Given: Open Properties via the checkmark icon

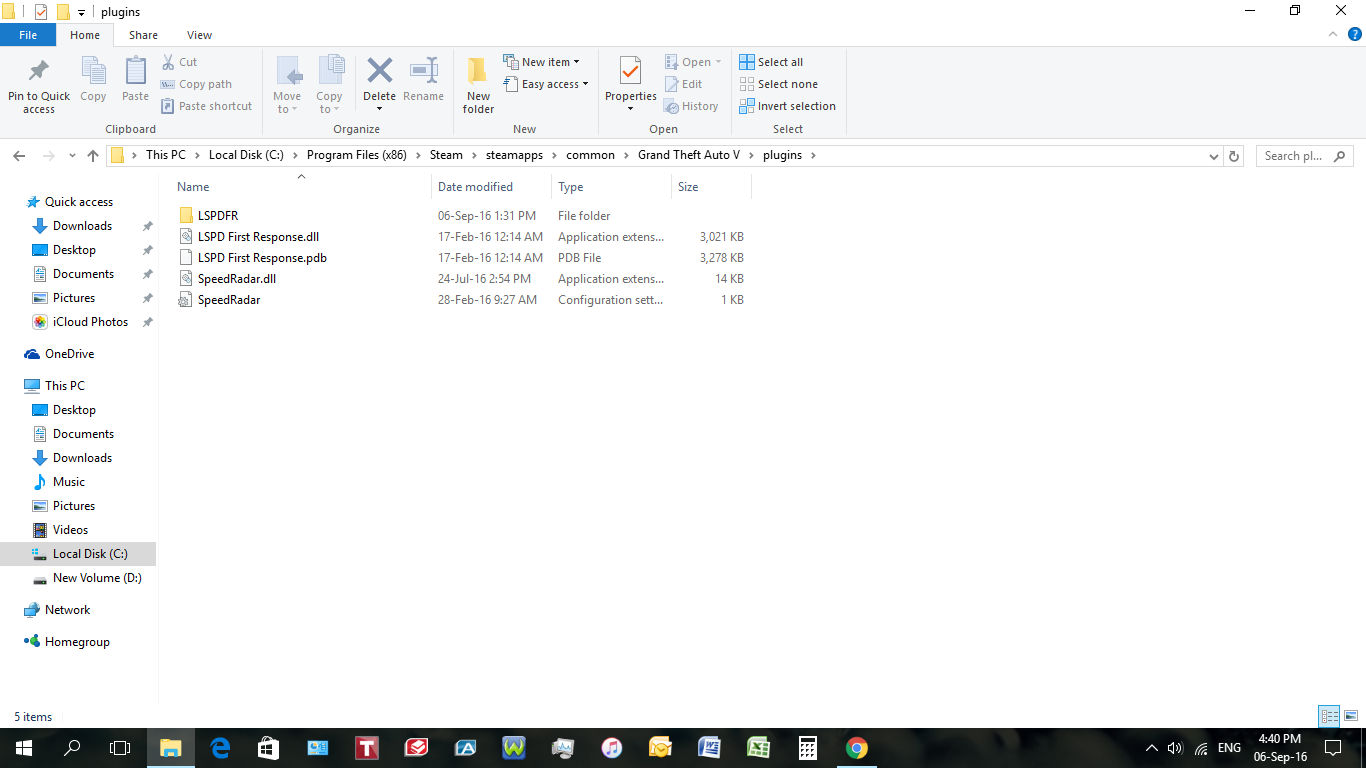Looking at the screenshot, I should (631, 71).
